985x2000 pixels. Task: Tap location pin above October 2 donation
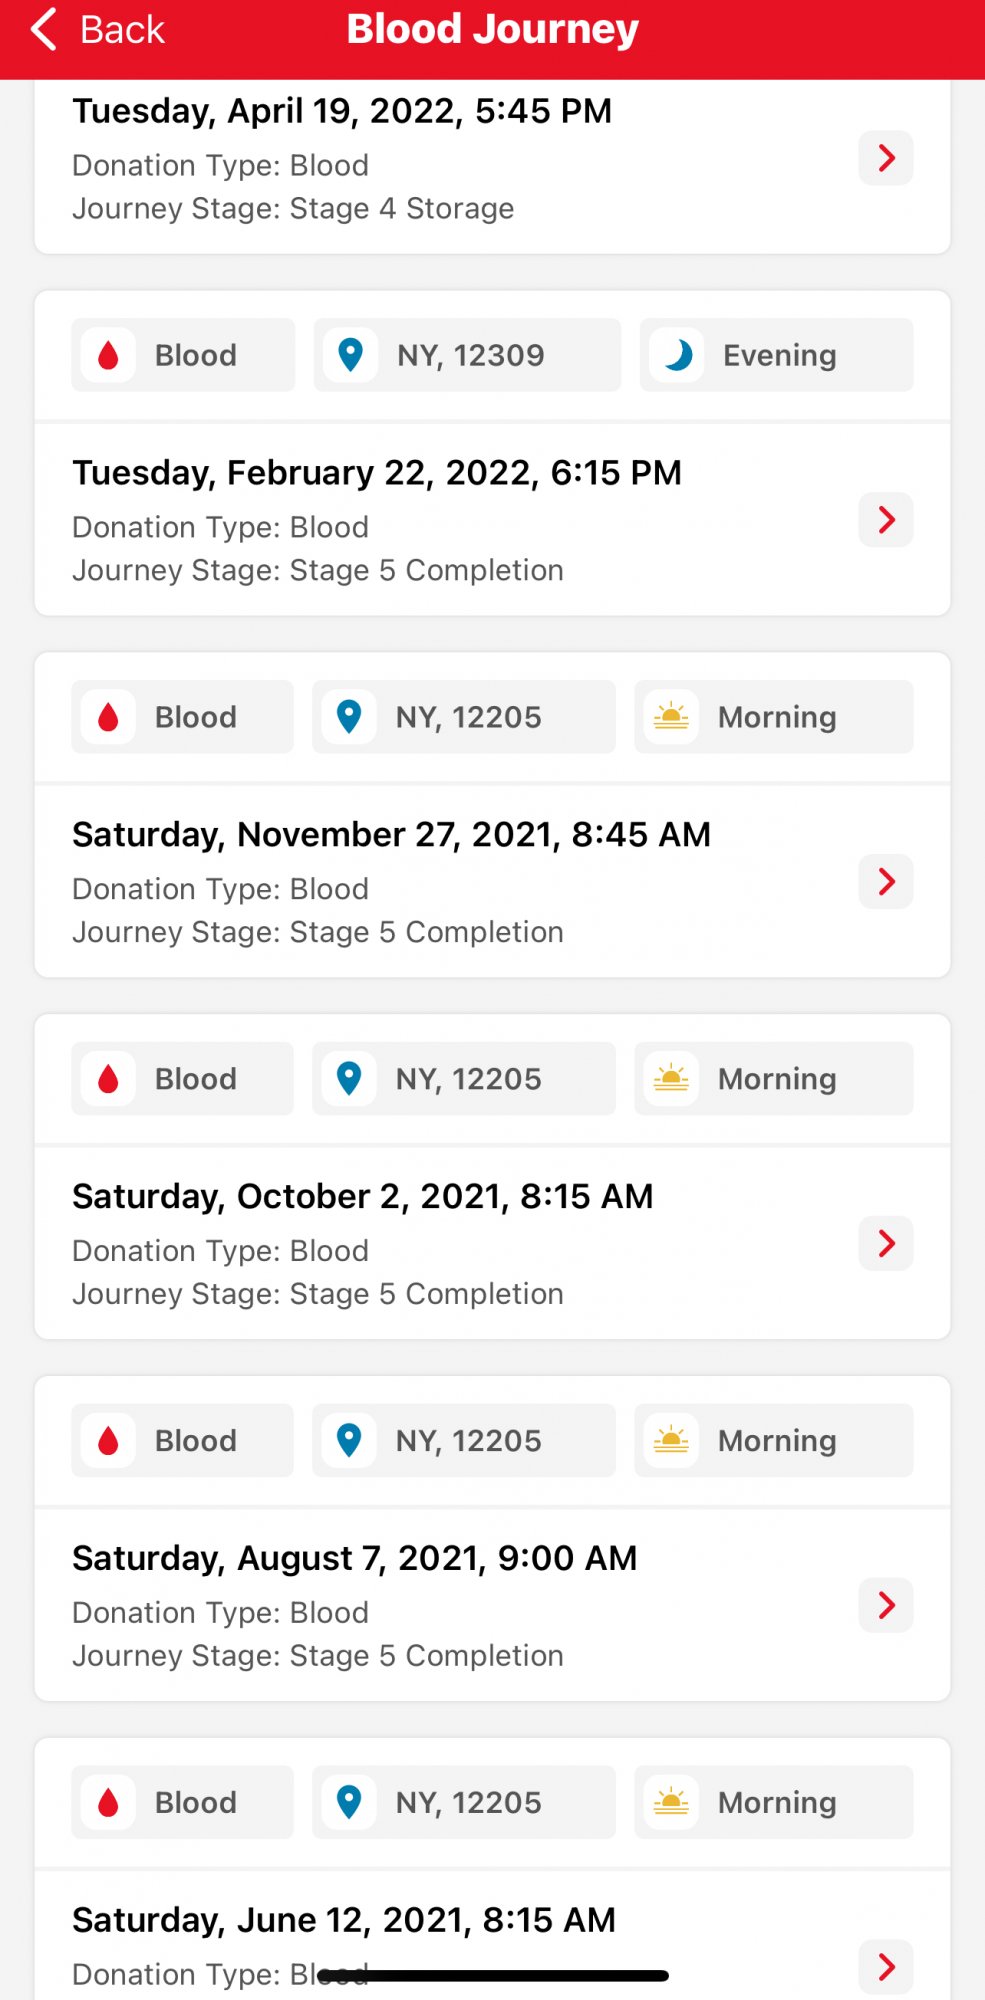click(349, 1079)
